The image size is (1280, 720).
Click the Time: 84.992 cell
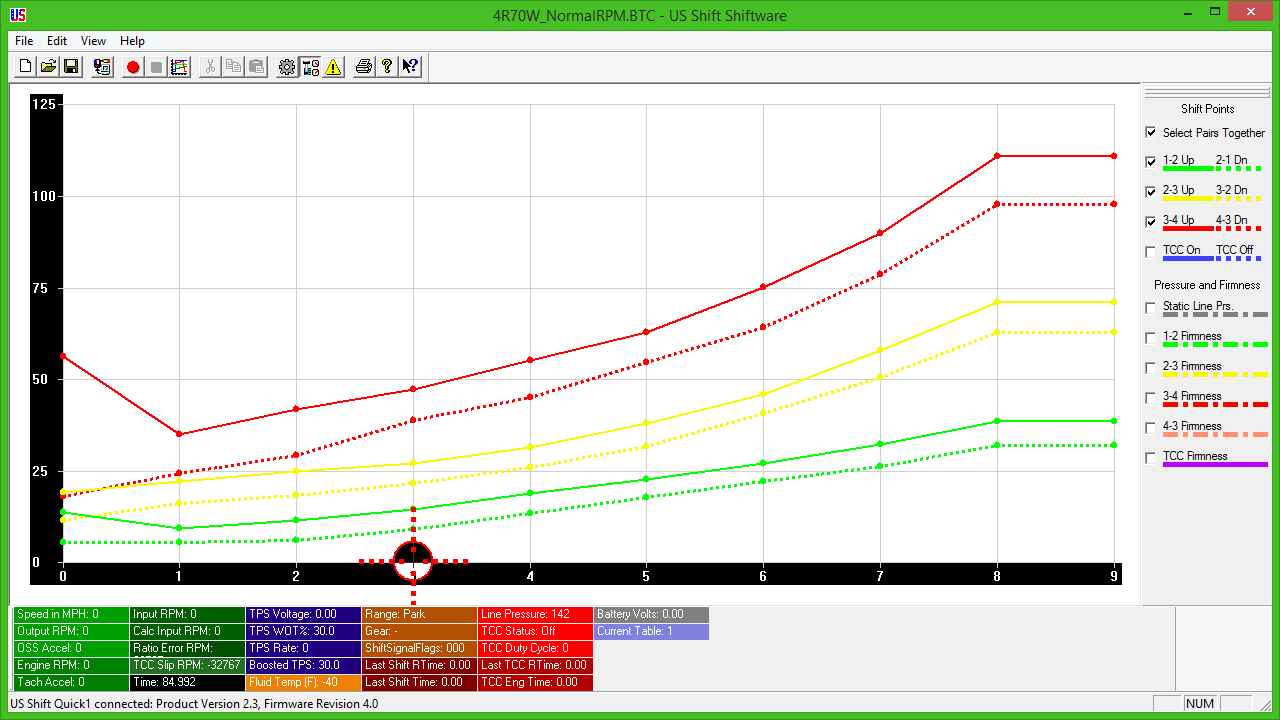pyautogui.click(x=187, y=682)
